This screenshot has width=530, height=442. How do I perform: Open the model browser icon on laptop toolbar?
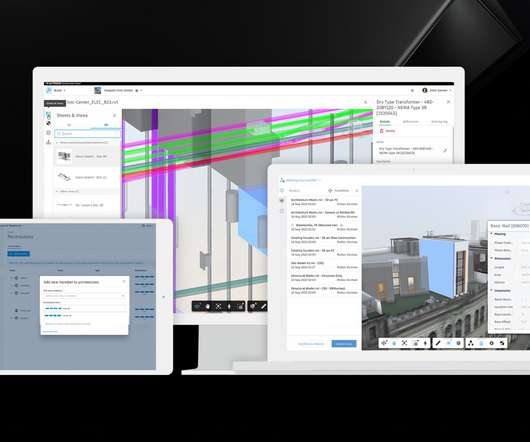[470, 343]
